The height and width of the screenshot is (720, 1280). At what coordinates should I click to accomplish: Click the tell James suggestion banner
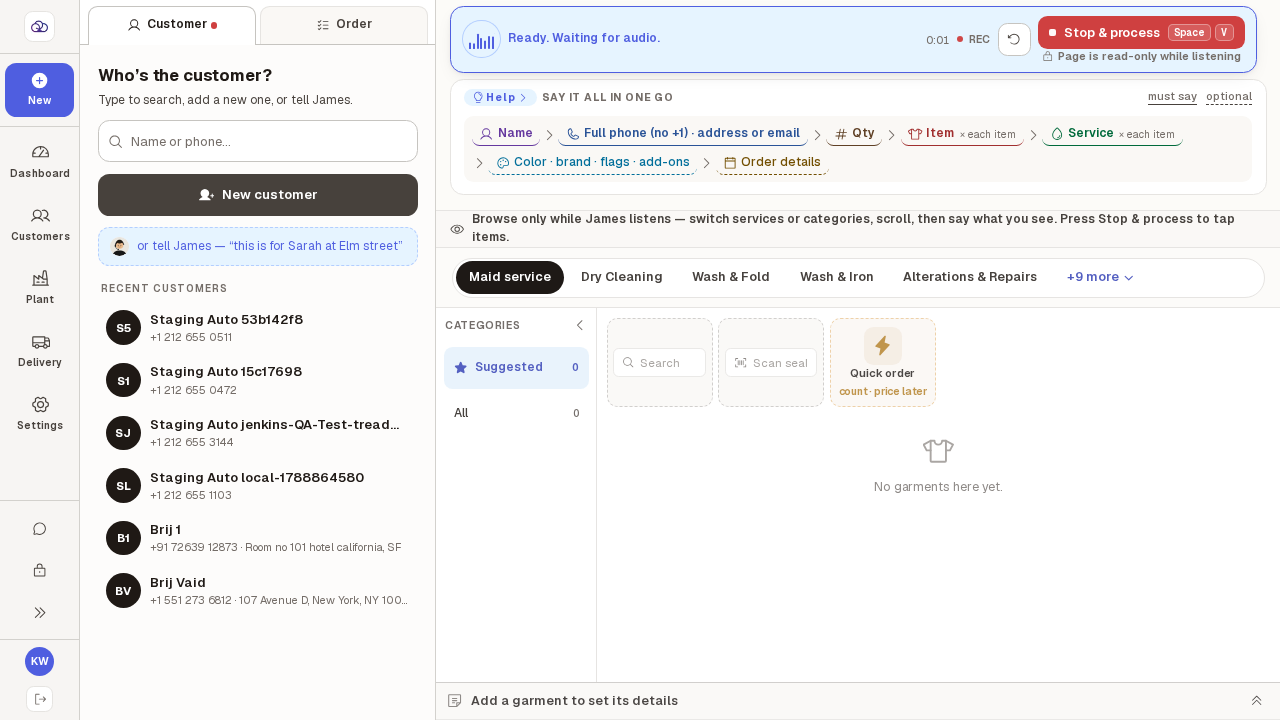(x=258, y=247)
